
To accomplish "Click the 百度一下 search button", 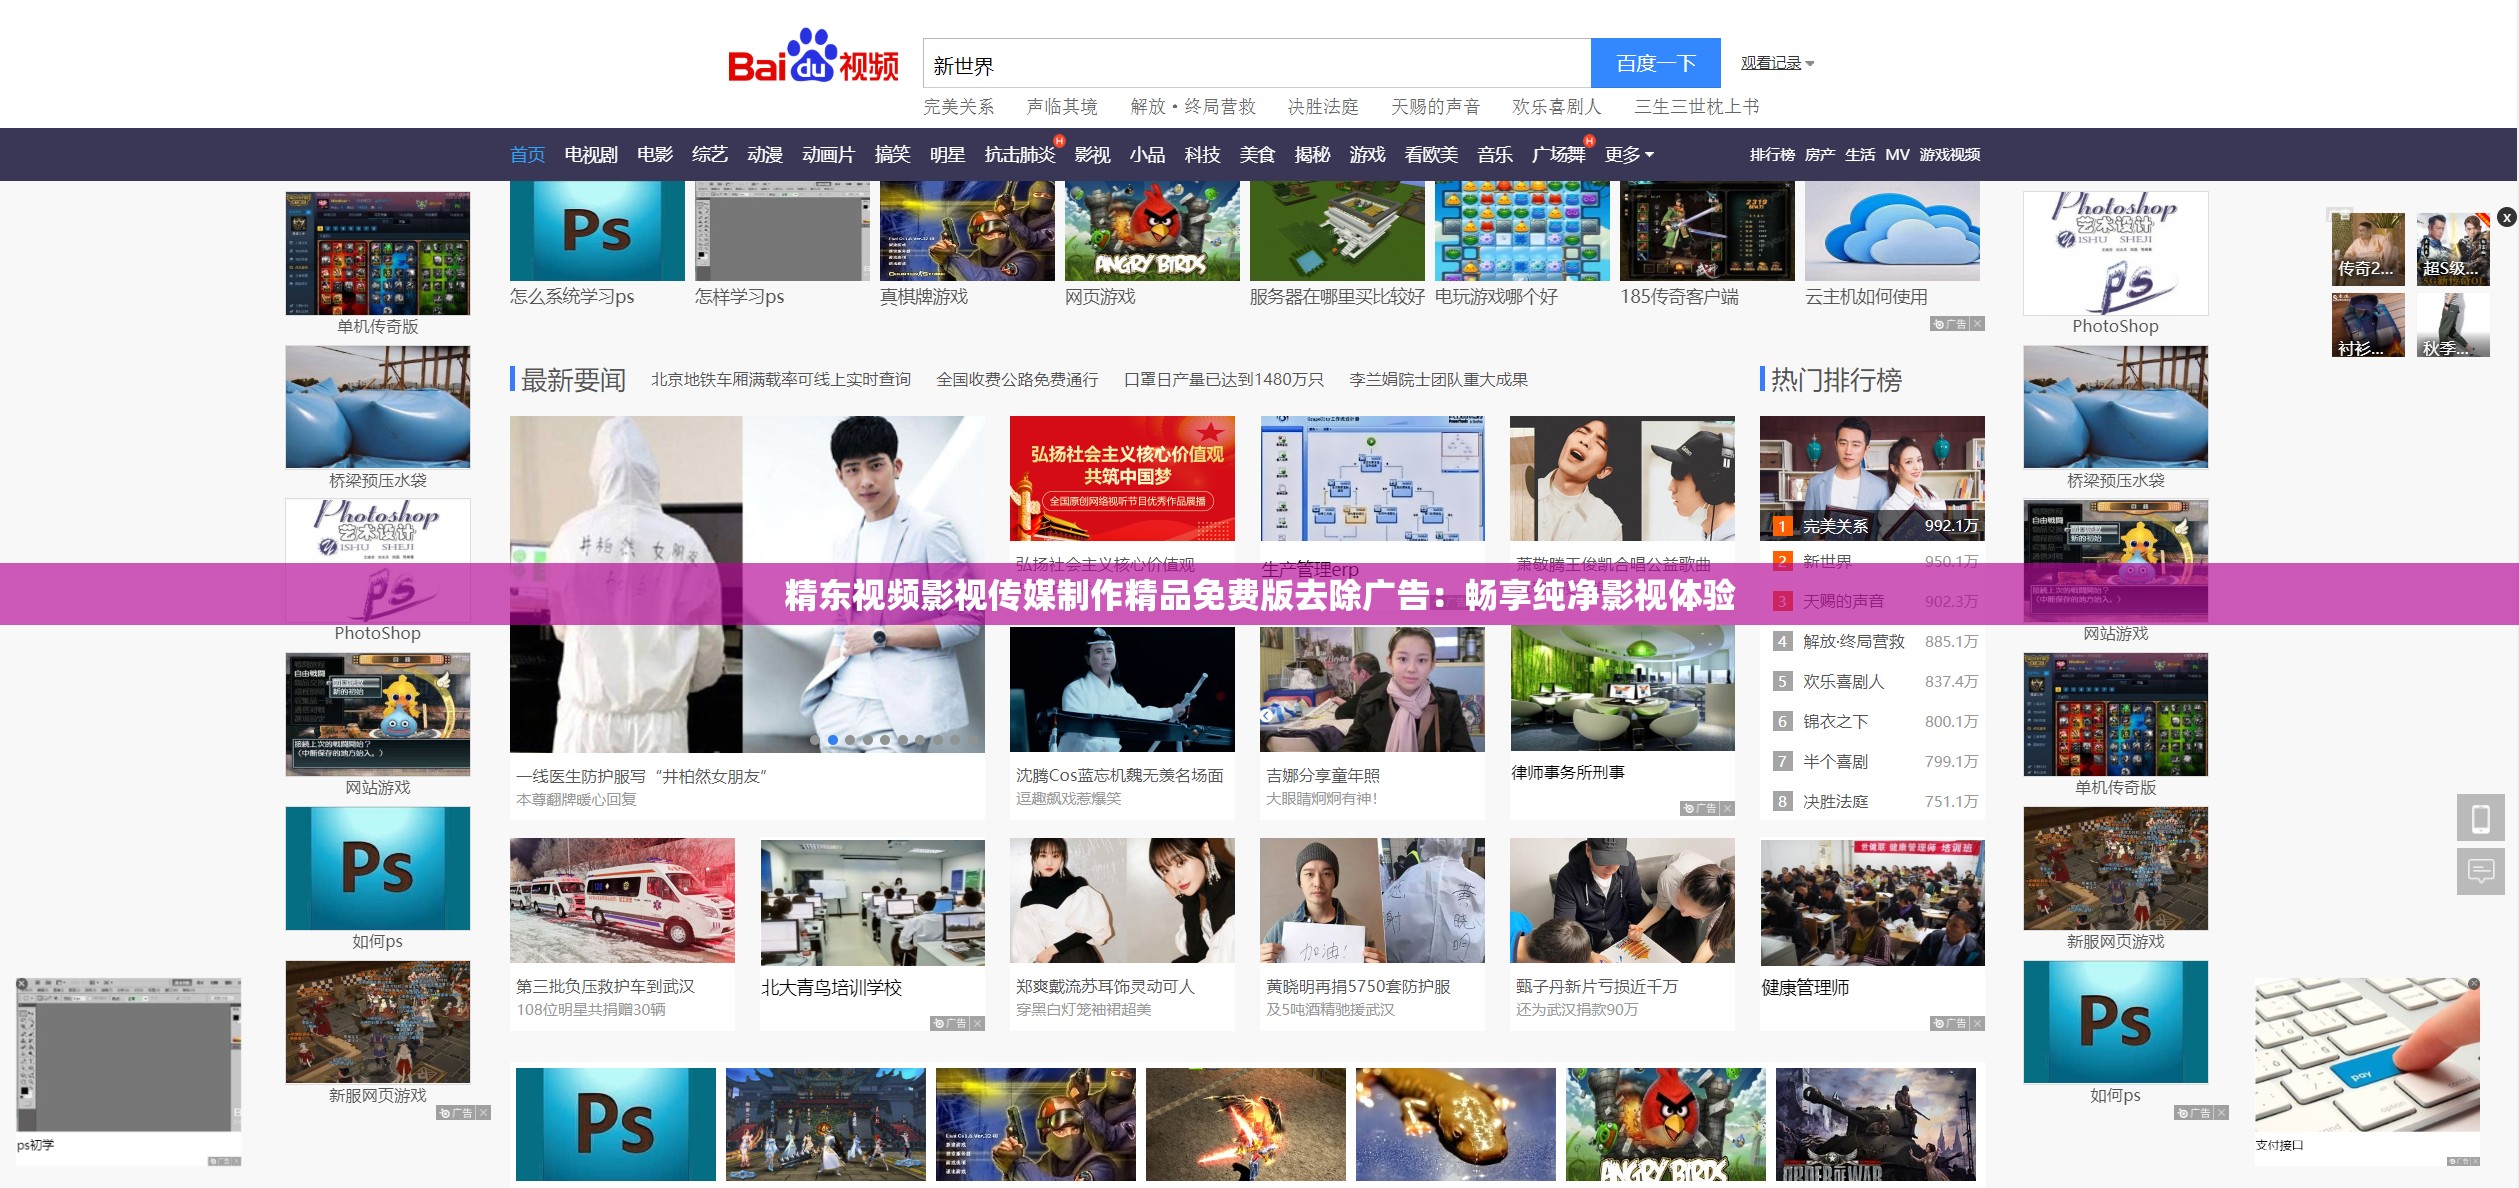I will (1655, 63).
